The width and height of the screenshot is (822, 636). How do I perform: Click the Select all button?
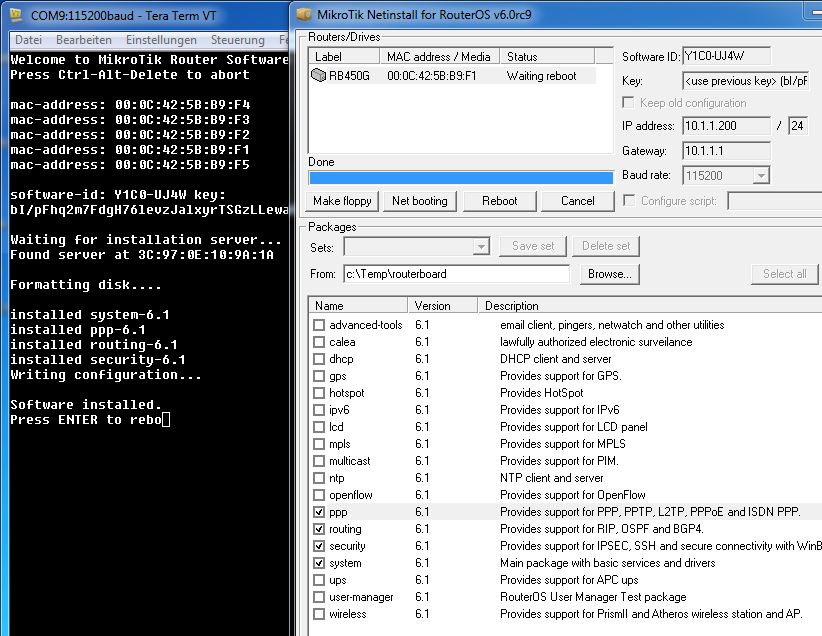(784, 274)
